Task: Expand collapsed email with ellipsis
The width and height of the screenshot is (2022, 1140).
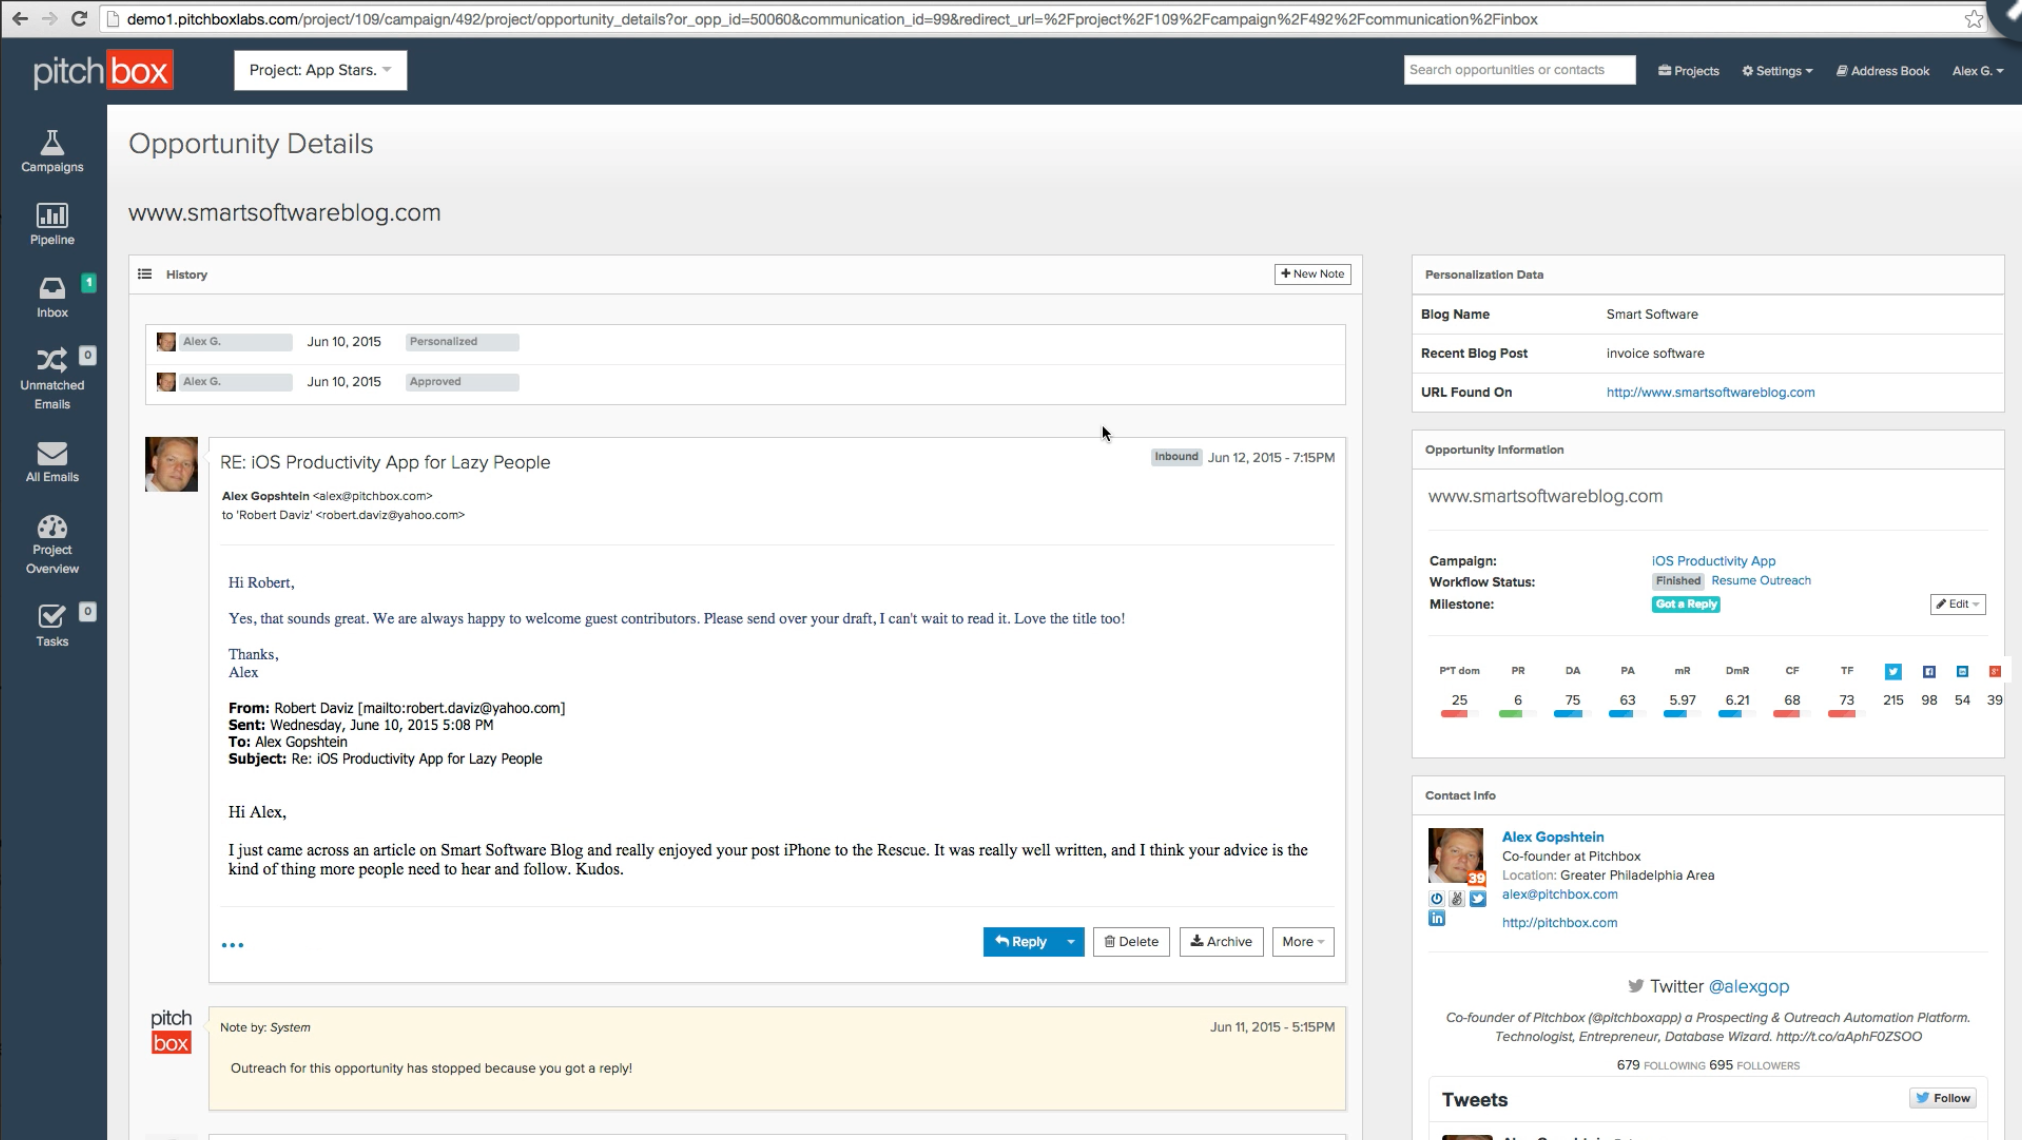Action: 232,945
